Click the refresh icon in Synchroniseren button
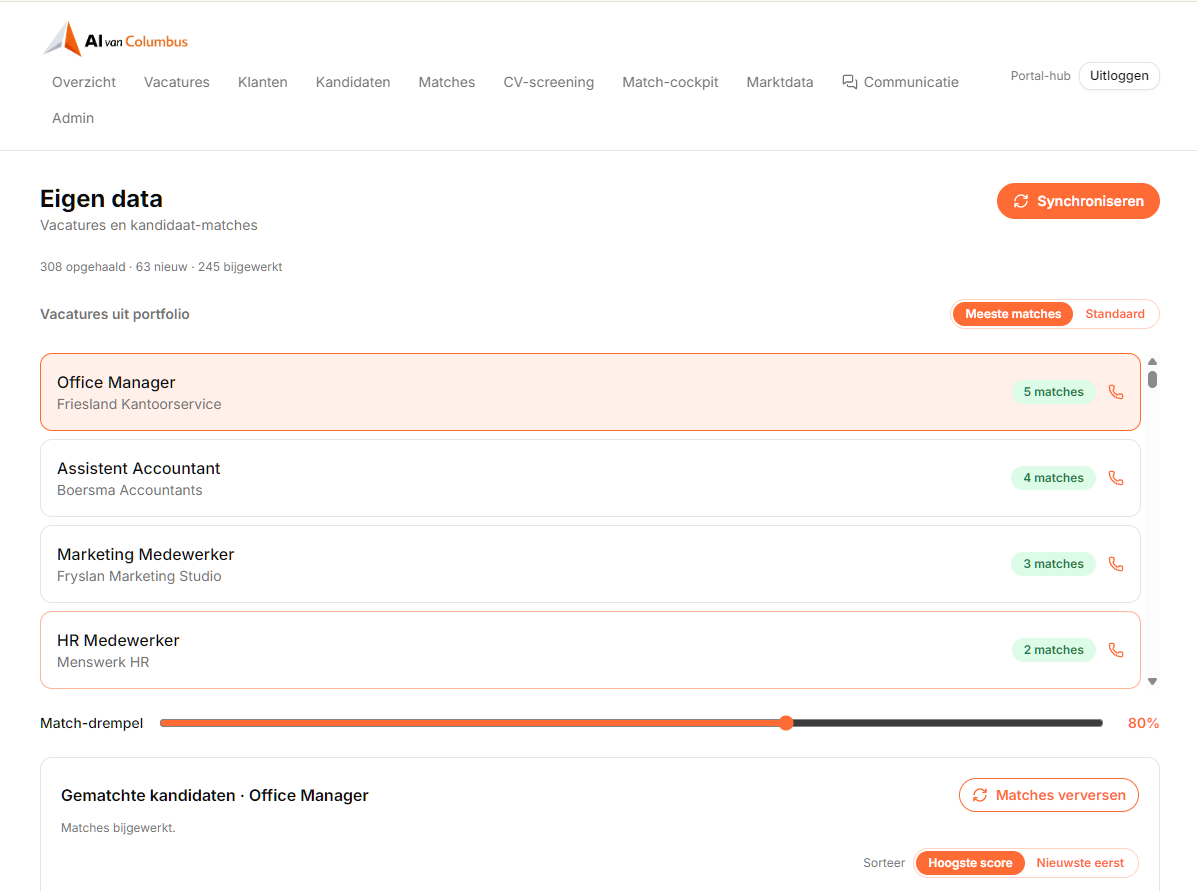 pos(1021,201)
